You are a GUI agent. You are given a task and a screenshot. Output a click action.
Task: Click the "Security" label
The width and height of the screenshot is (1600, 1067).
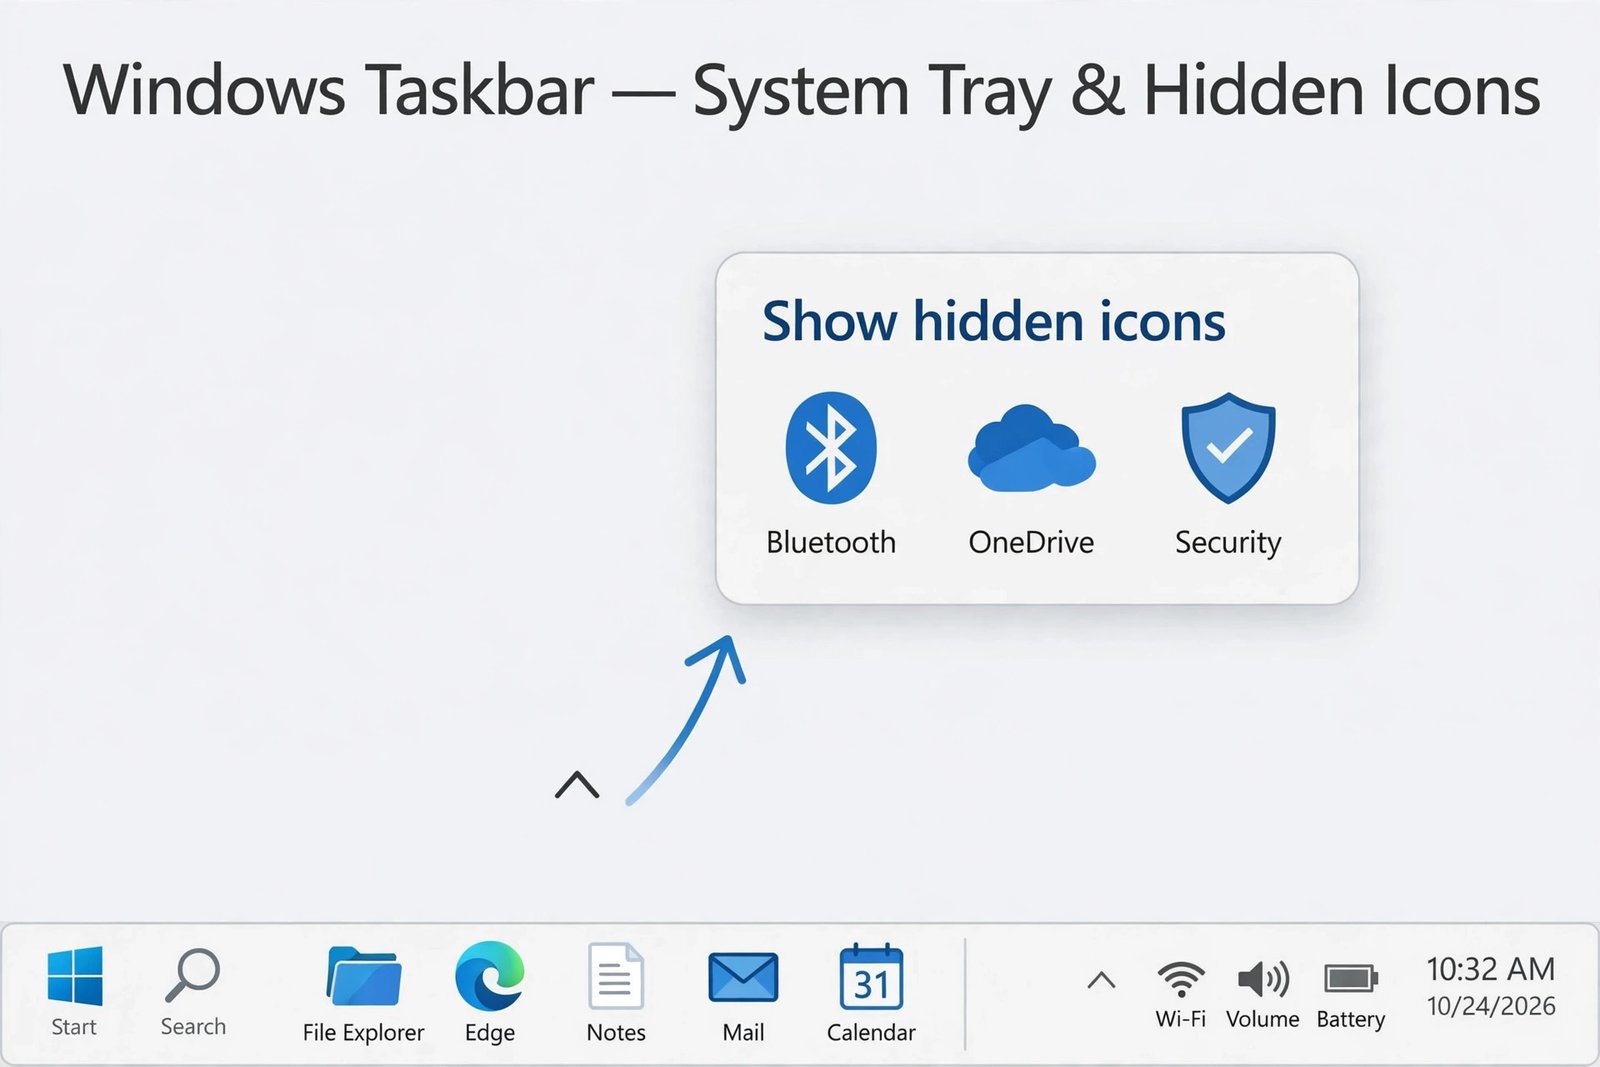1228,543
